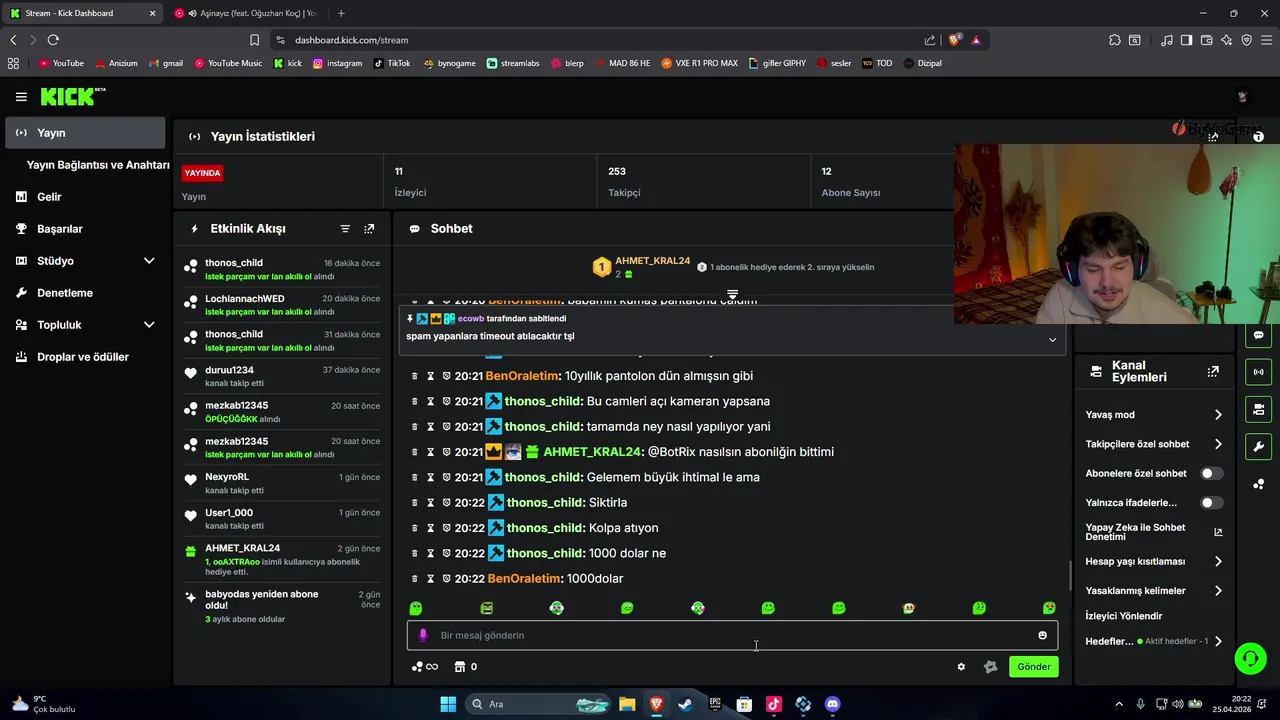Open the wrench moderation icon in right sidebar
The width and height of the screenshot is (1280, 720).
[1259, 446]
